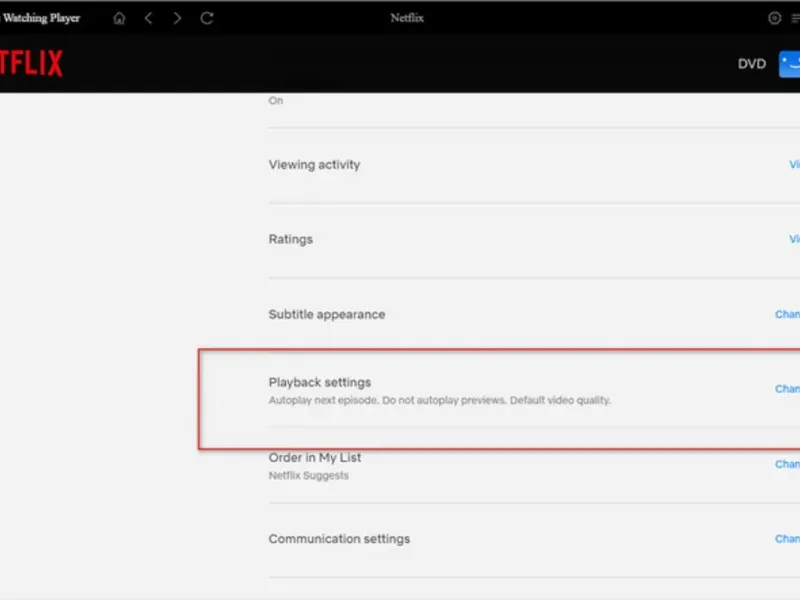Select the Subtitle appearance label
This screenshot has height=600, width=800.
(x=327, y=314)
